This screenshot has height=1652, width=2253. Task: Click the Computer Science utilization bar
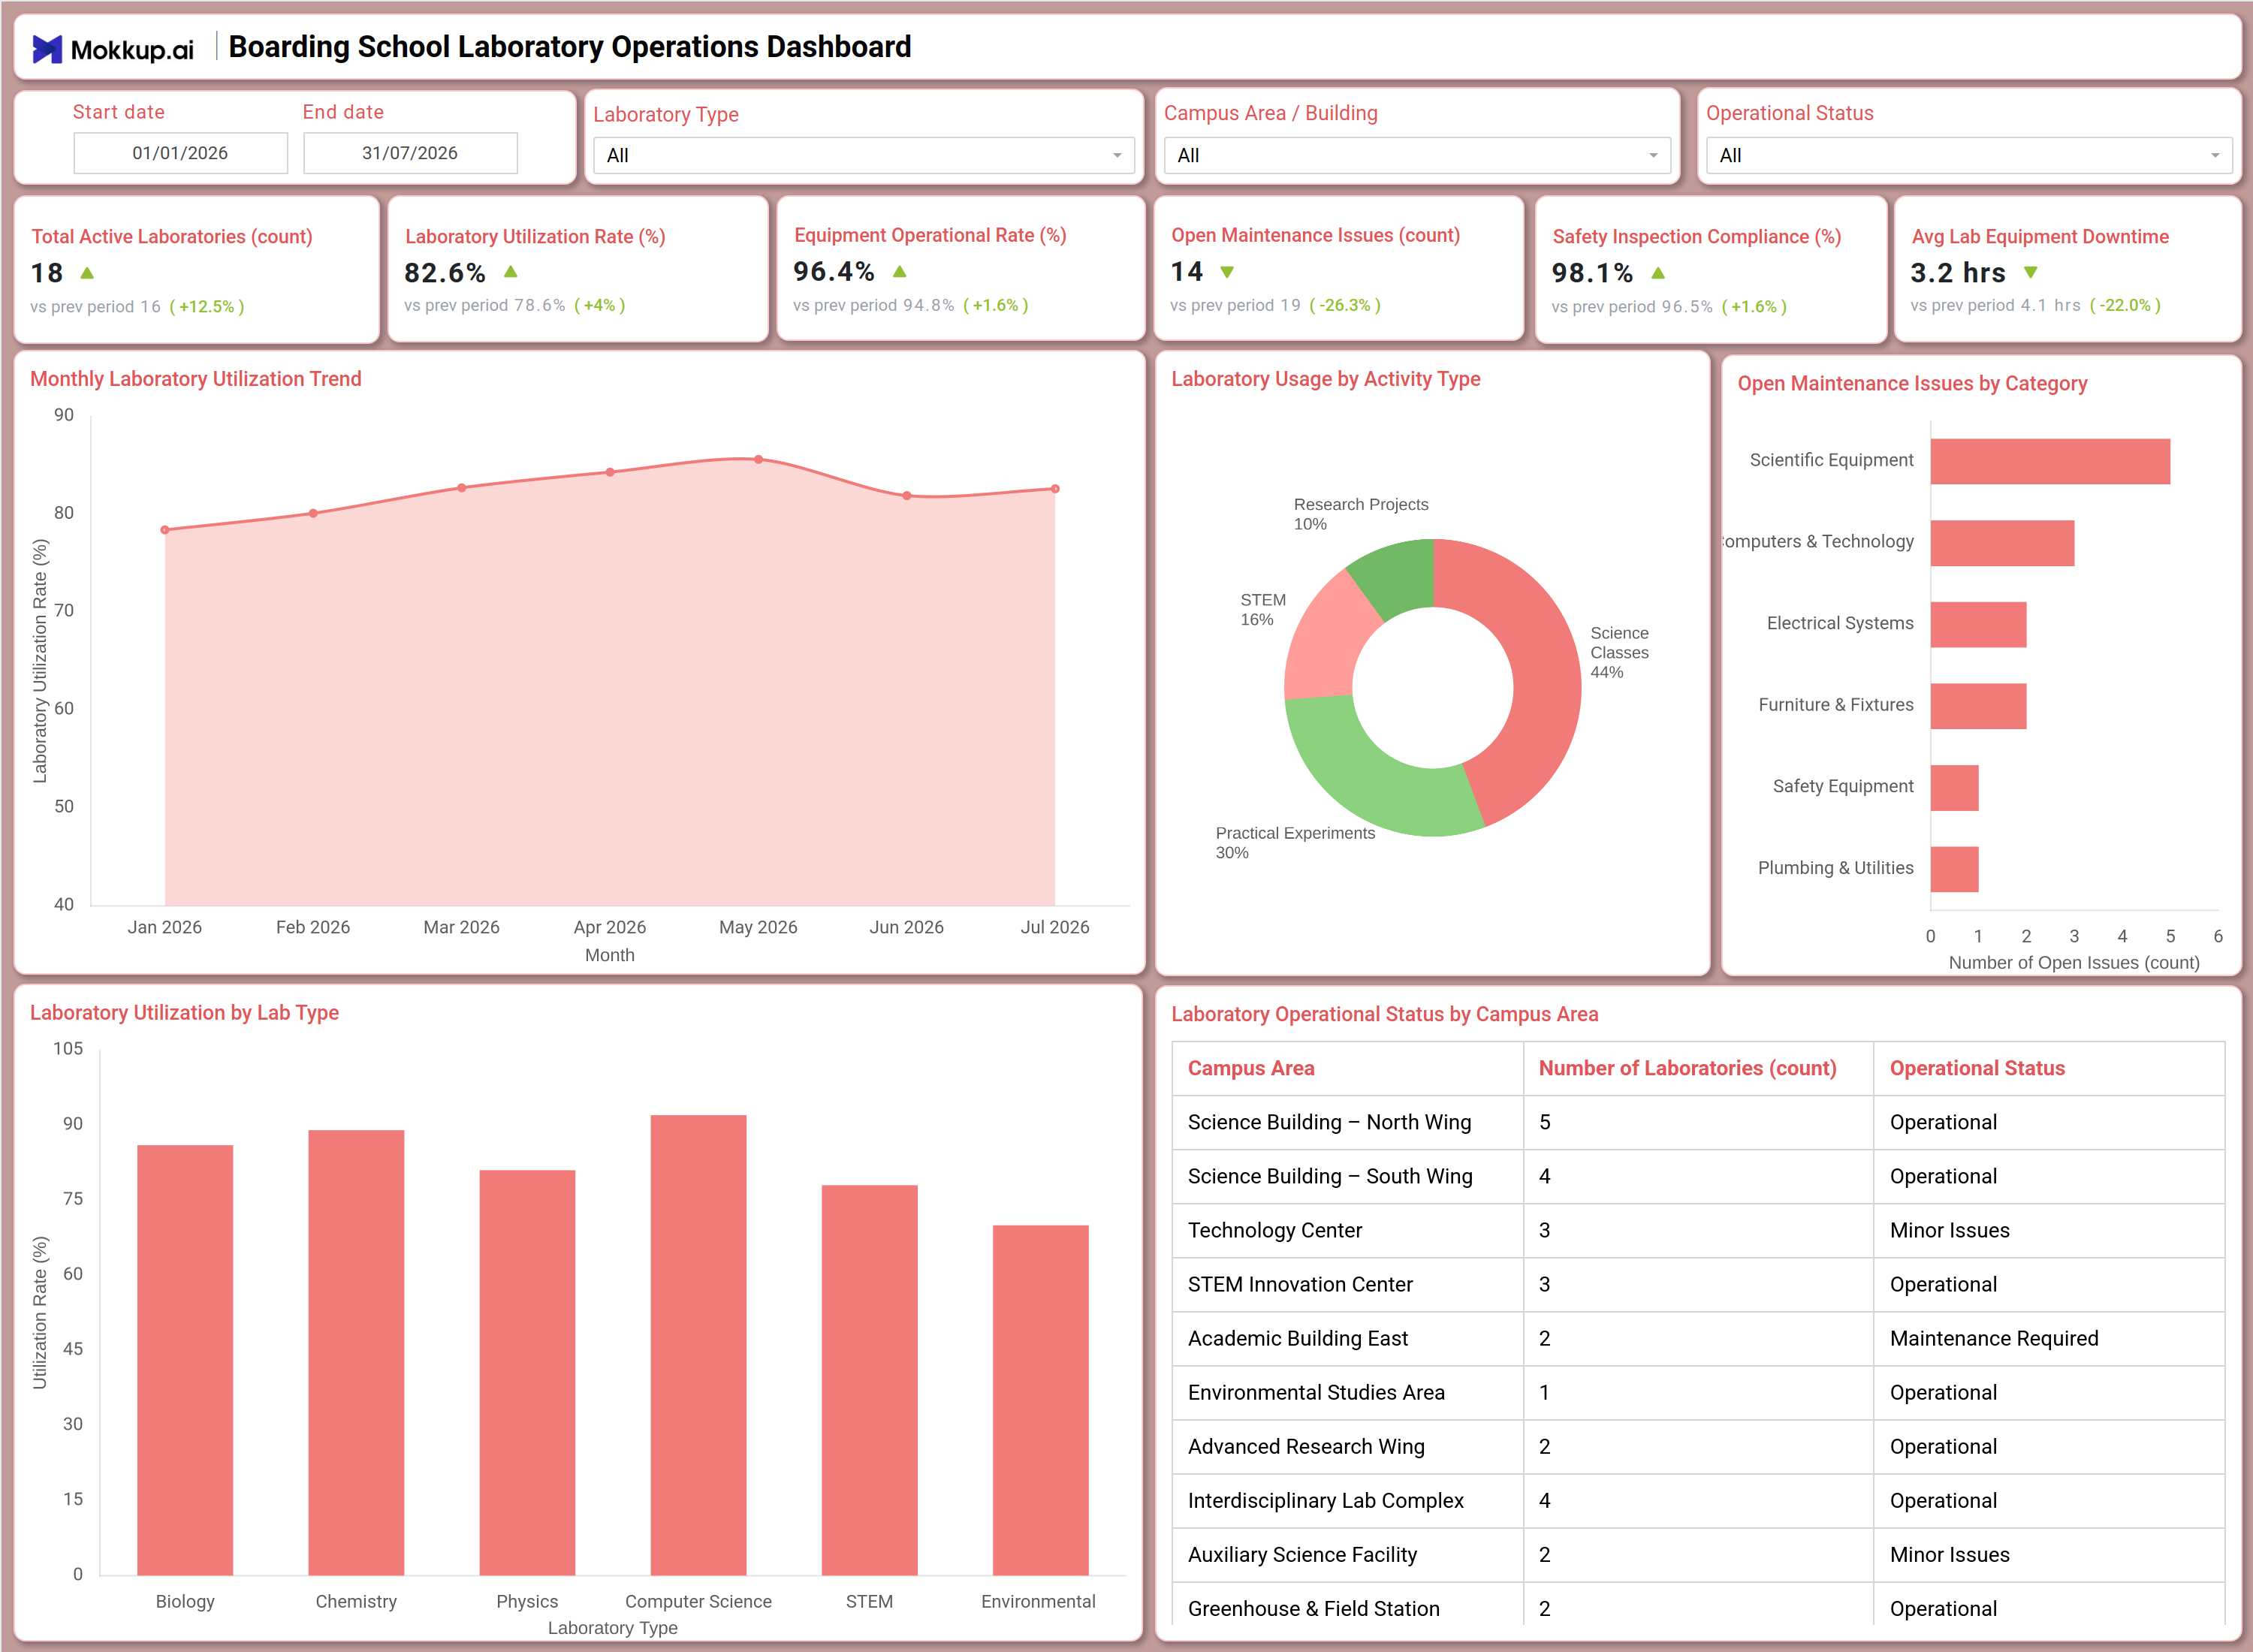pos(698,1345)
